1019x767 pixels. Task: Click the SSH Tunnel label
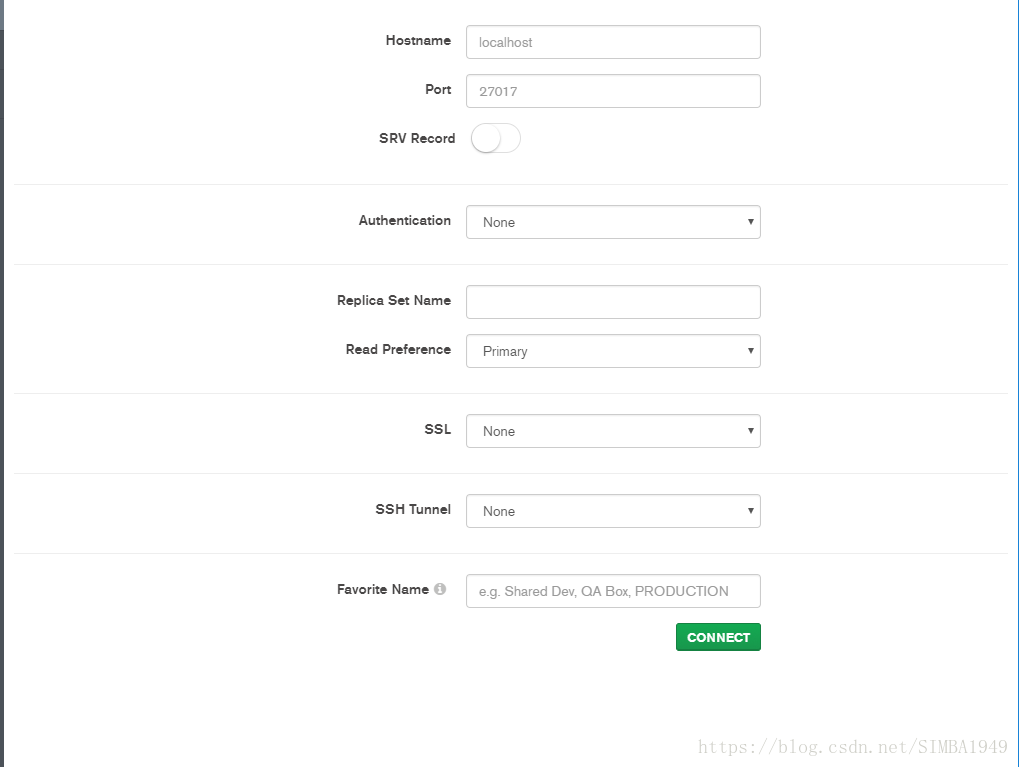pos(413,509)
